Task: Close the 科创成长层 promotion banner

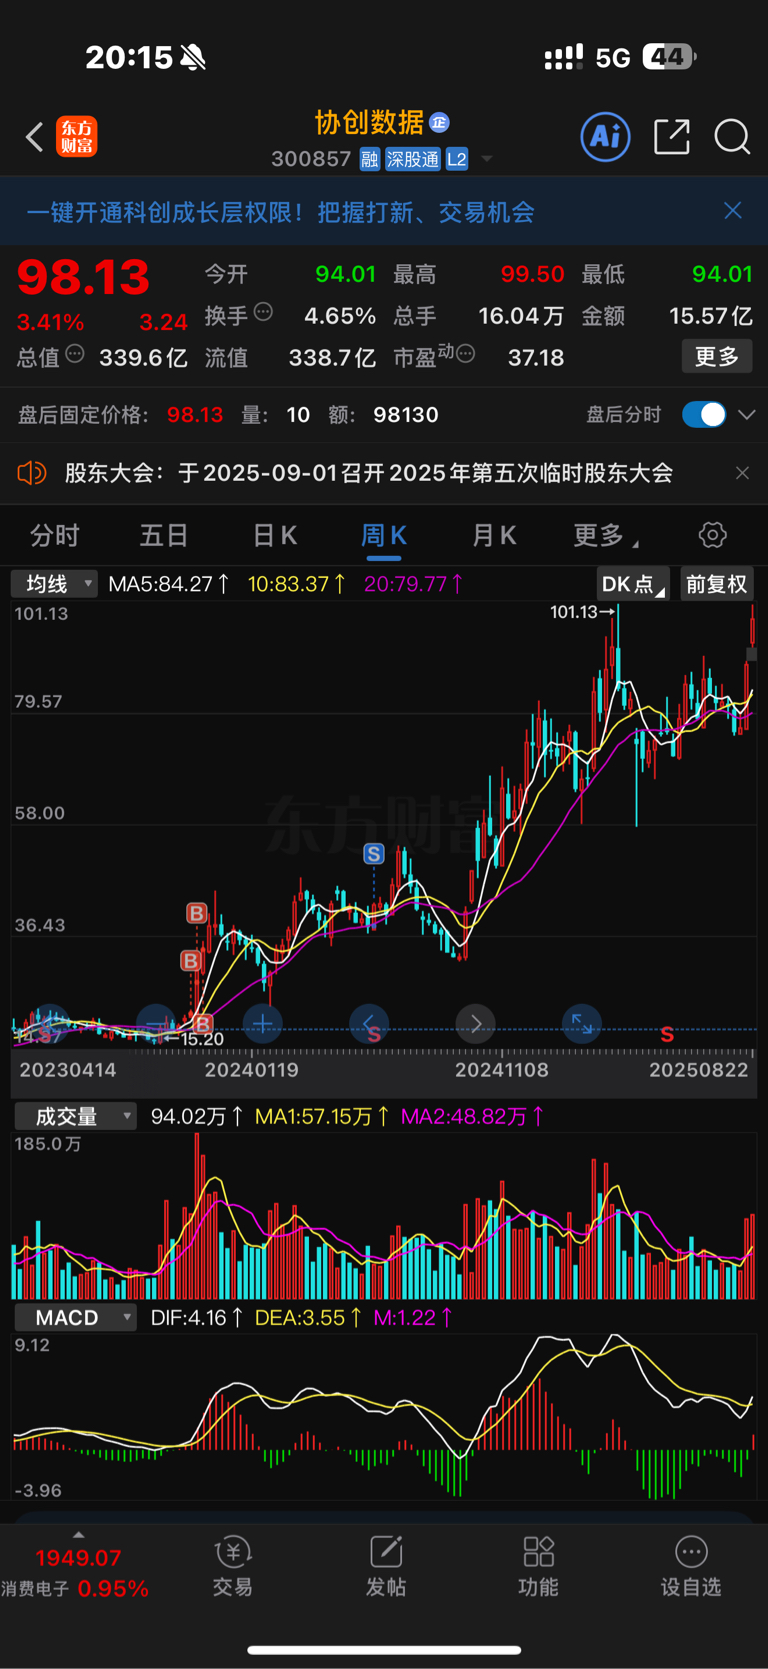Action: click(733, 210)
